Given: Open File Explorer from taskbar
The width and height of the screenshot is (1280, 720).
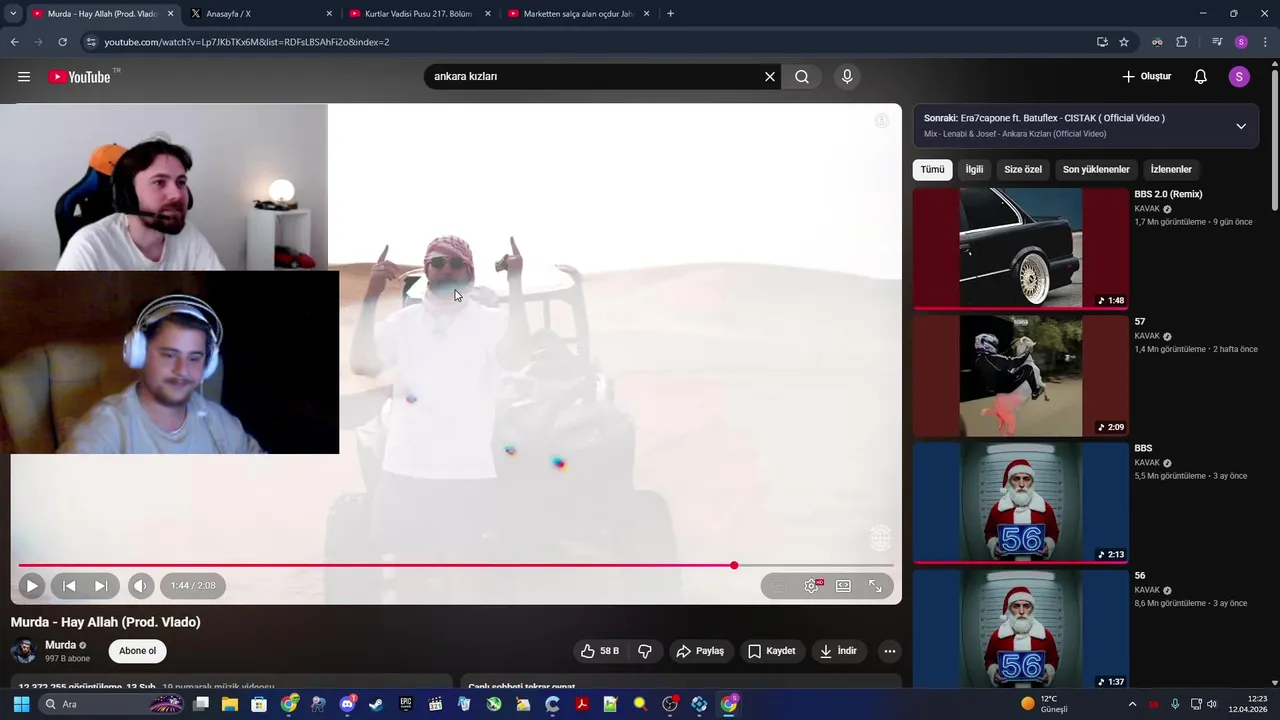Looking at the screenshot, I should click(x=230, y=704).
